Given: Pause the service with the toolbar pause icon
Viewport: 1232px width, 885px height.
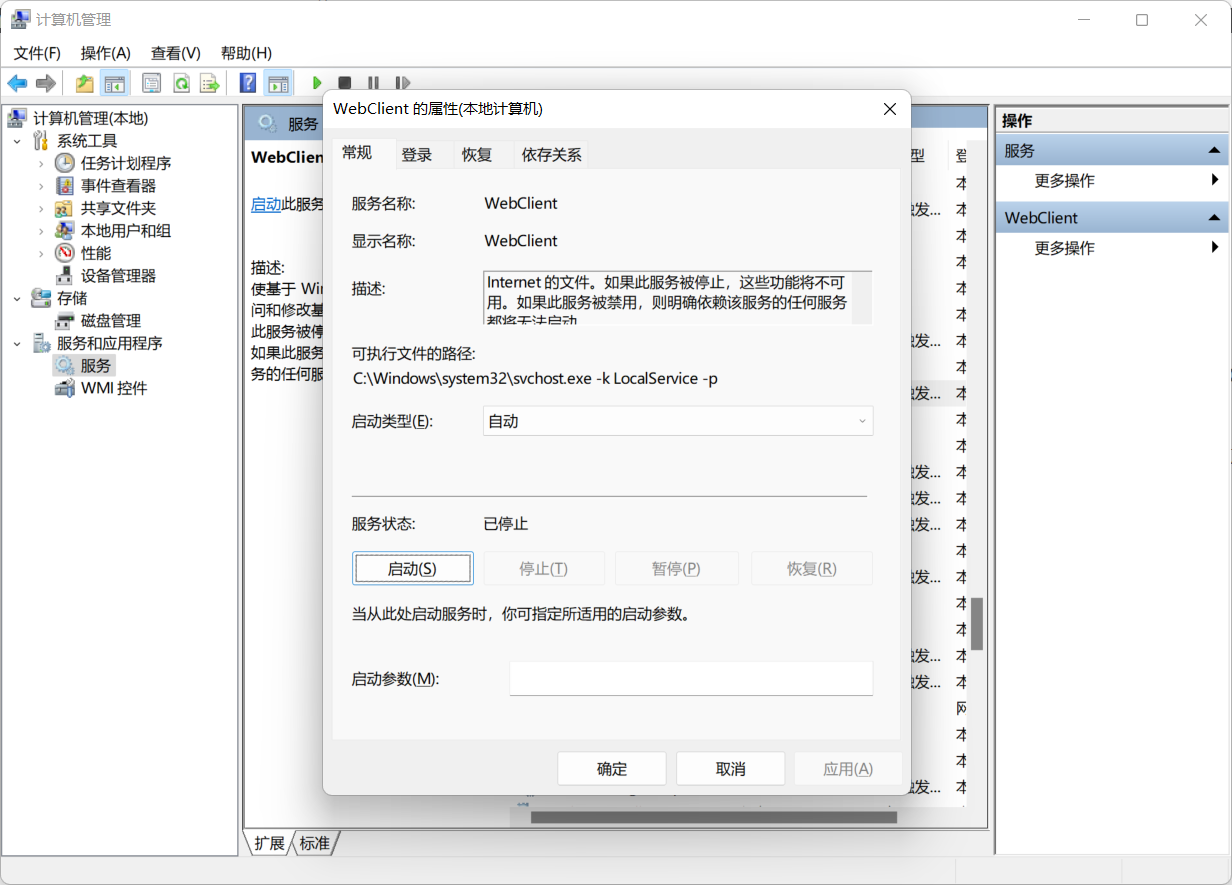Looking at the screenshot, I should (373, 83).
